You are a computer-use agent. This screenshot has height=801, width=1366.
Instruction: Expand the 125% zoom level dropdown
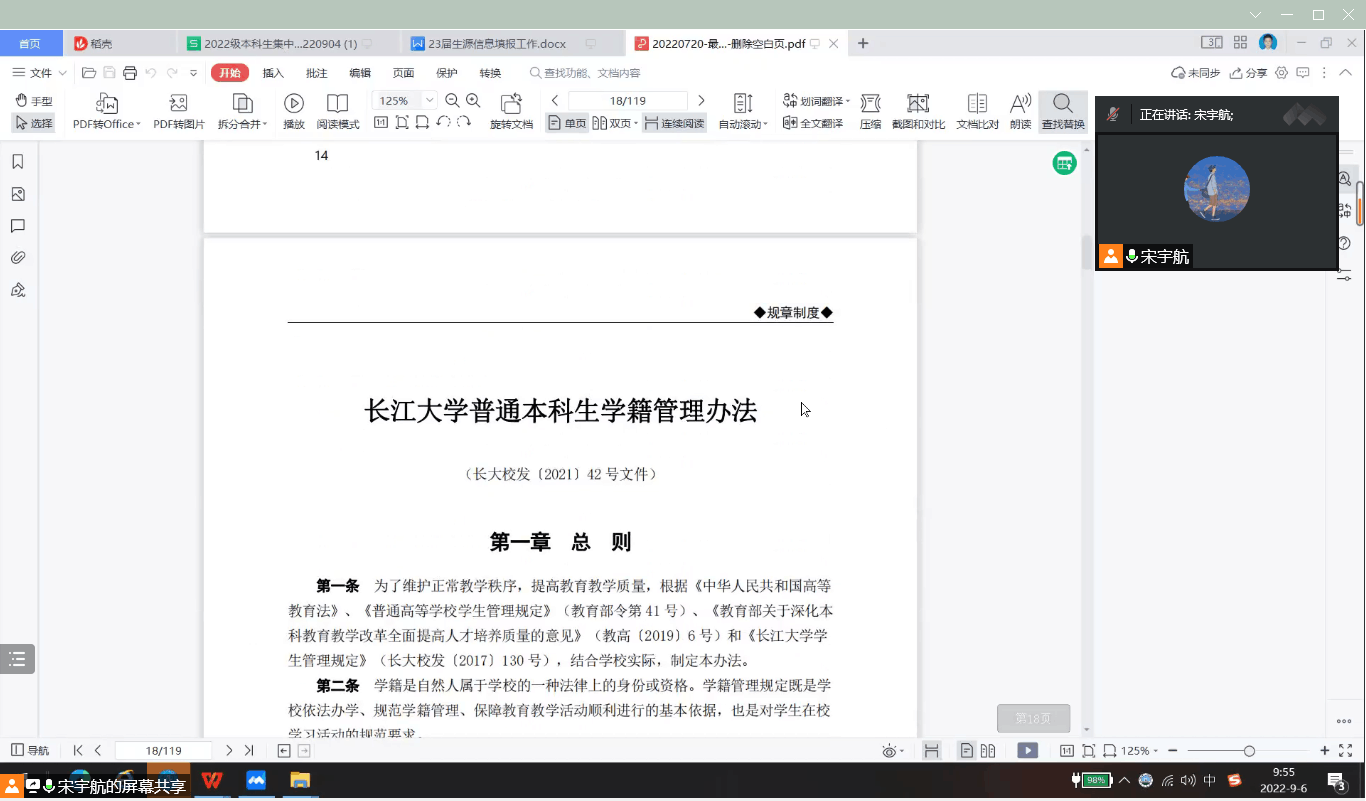tap(430, 100)
